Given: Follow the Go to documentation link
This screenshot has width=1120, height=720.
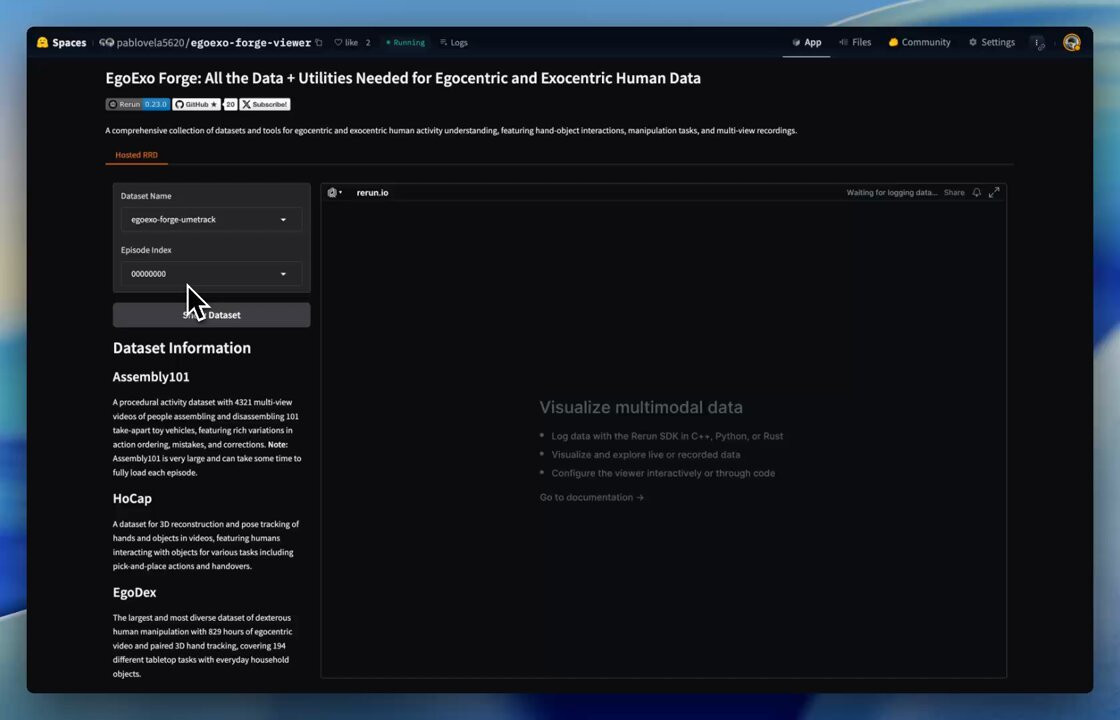Looking at the screenshot, I should [x=591, y=497].
